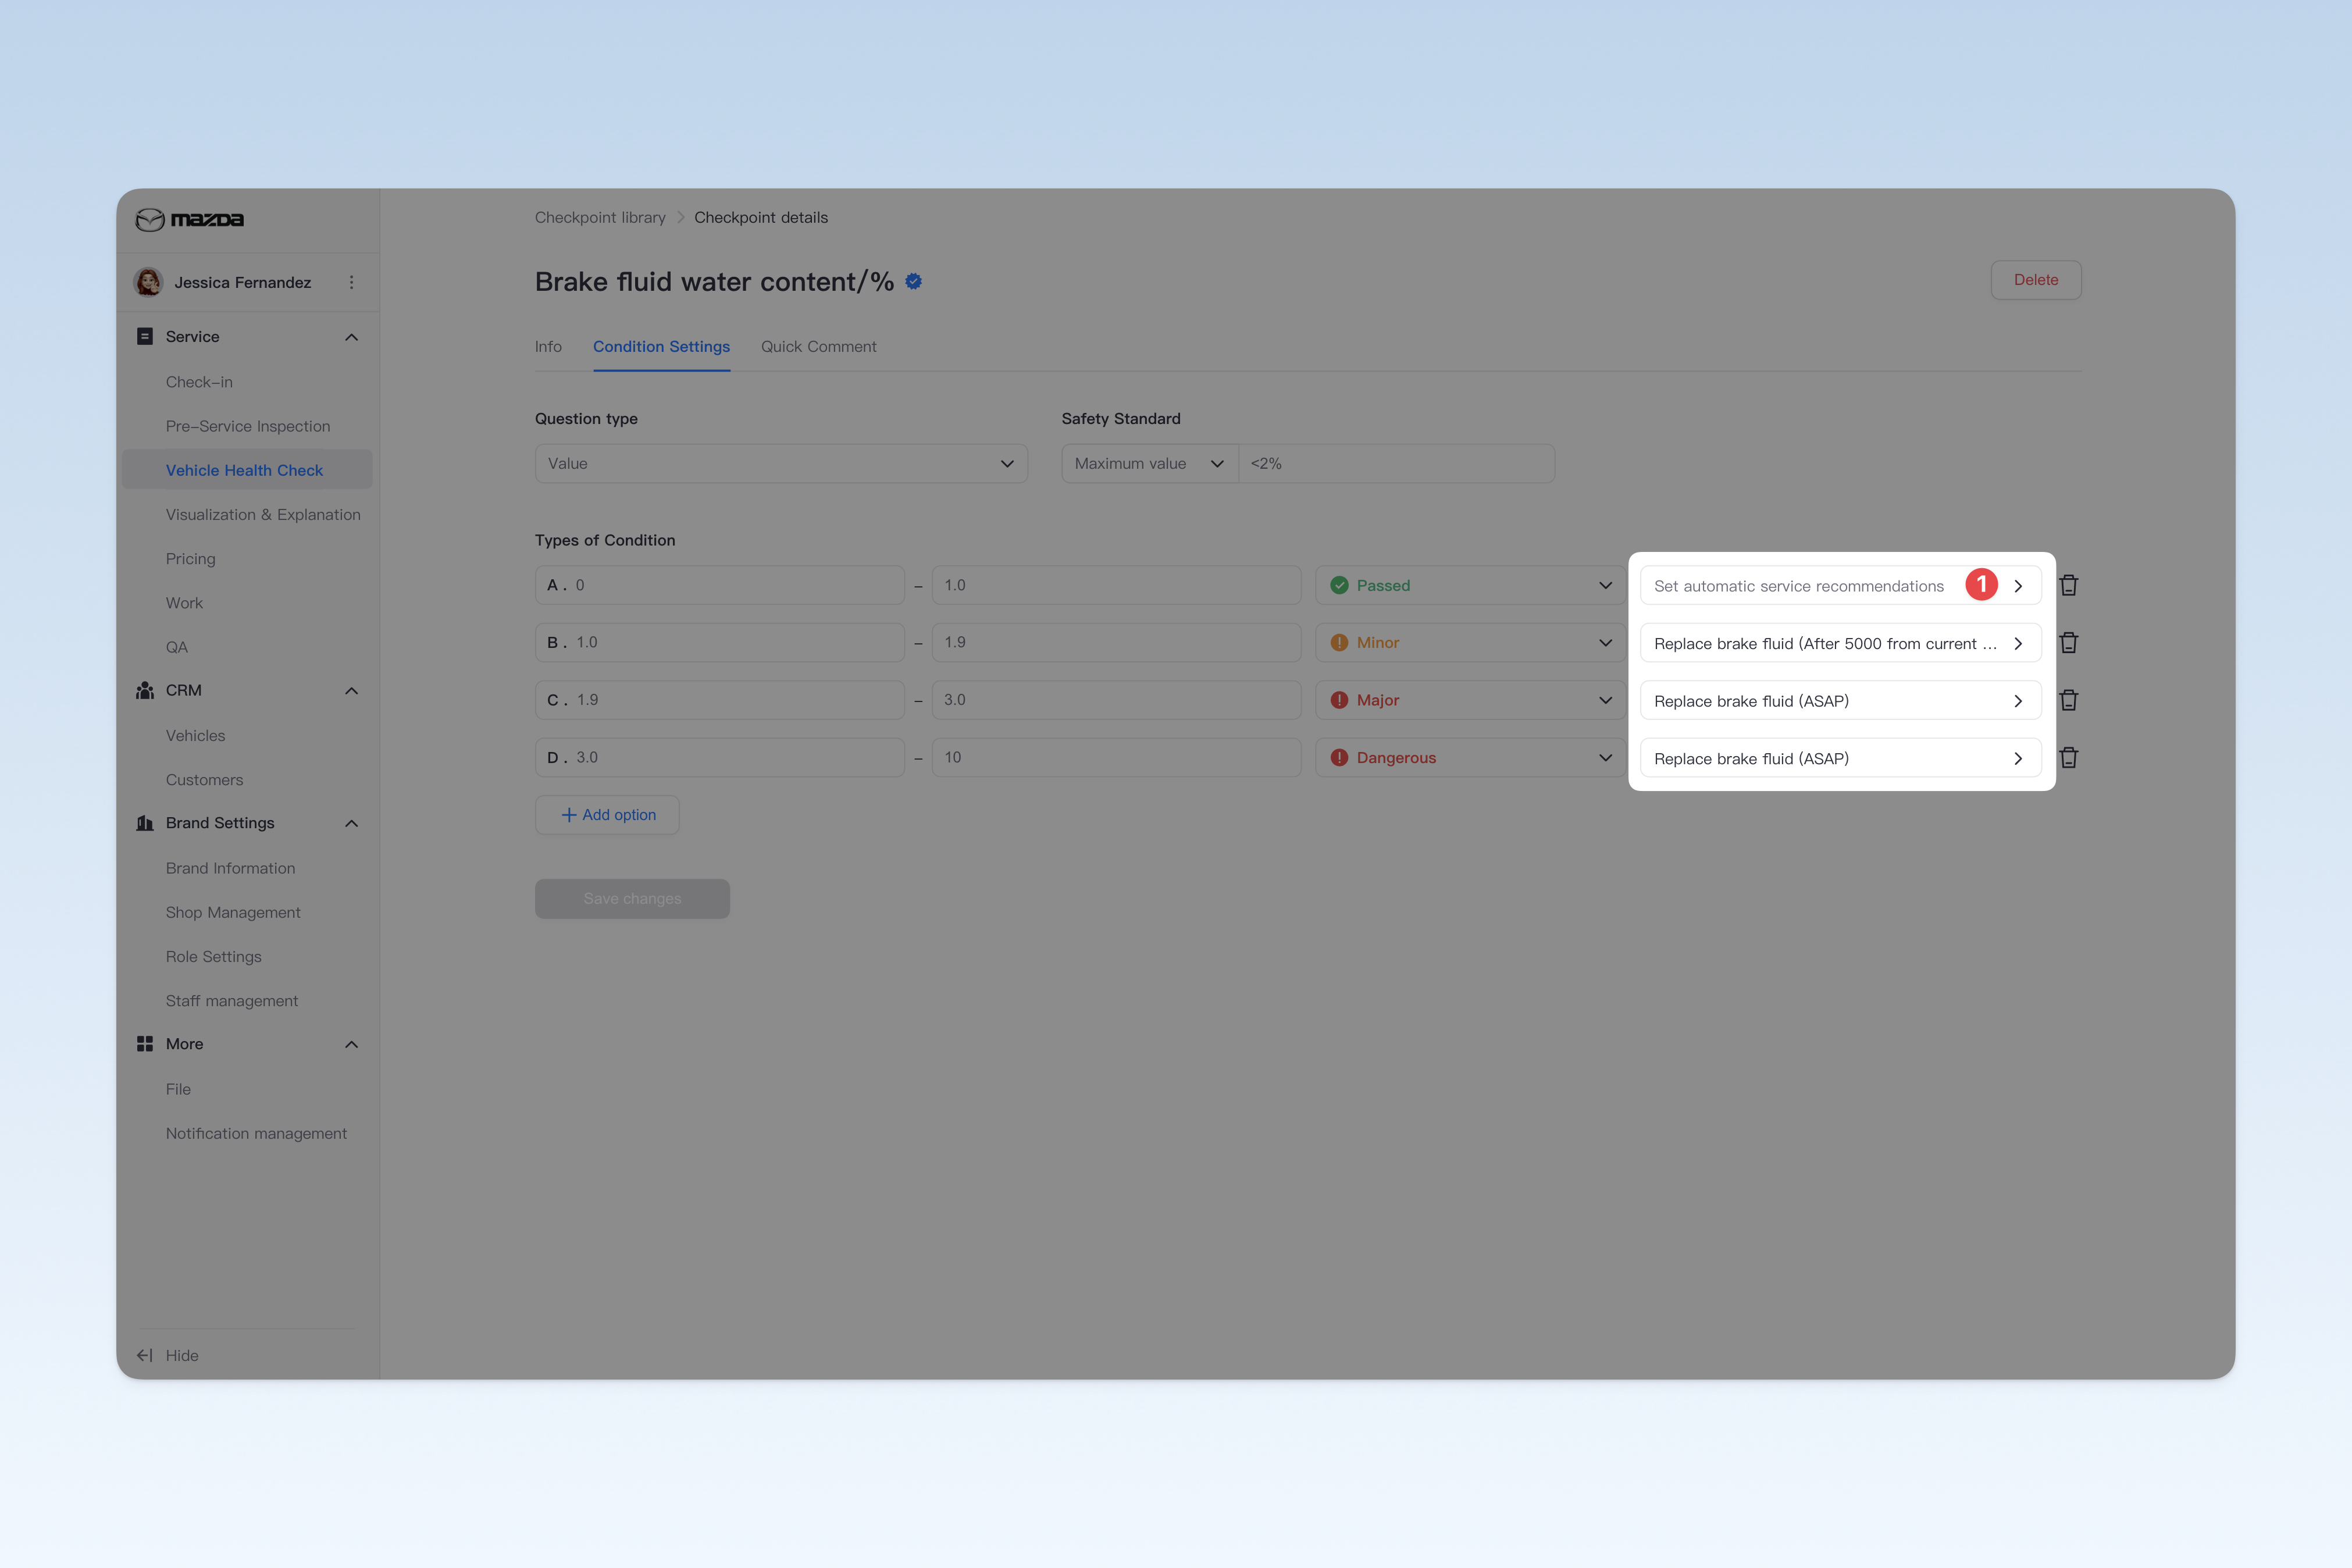Click row D upper value field 10
Viewport: 2352px width, 1568px height.
pyautogui.click(x=1116, y=758)
